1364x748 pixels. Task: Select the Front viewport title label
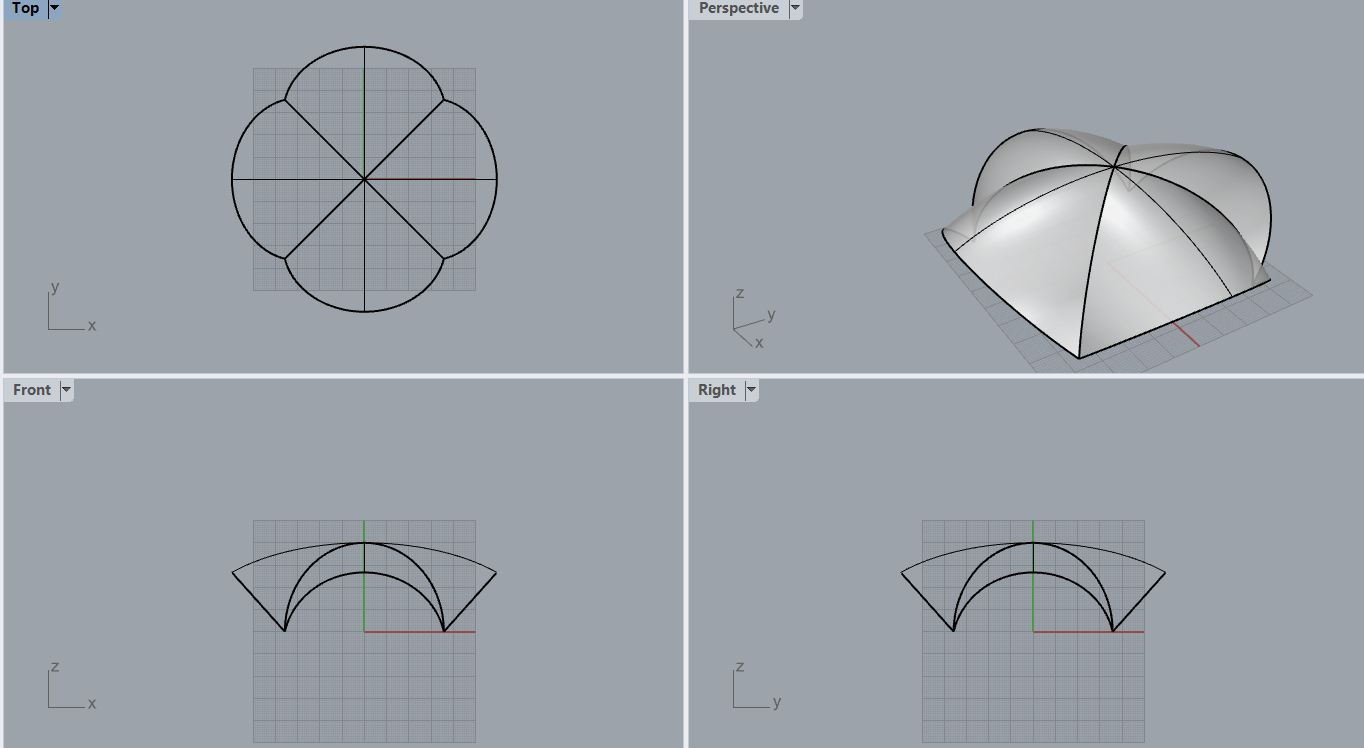[32, 390]
